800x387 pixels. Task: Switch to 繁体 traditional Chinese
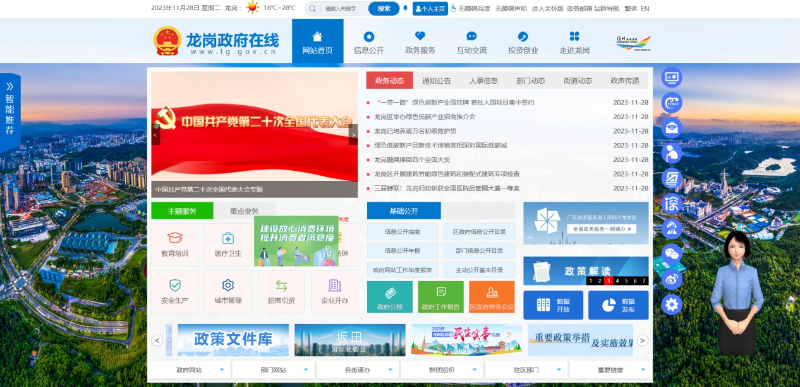click(631, 8)
